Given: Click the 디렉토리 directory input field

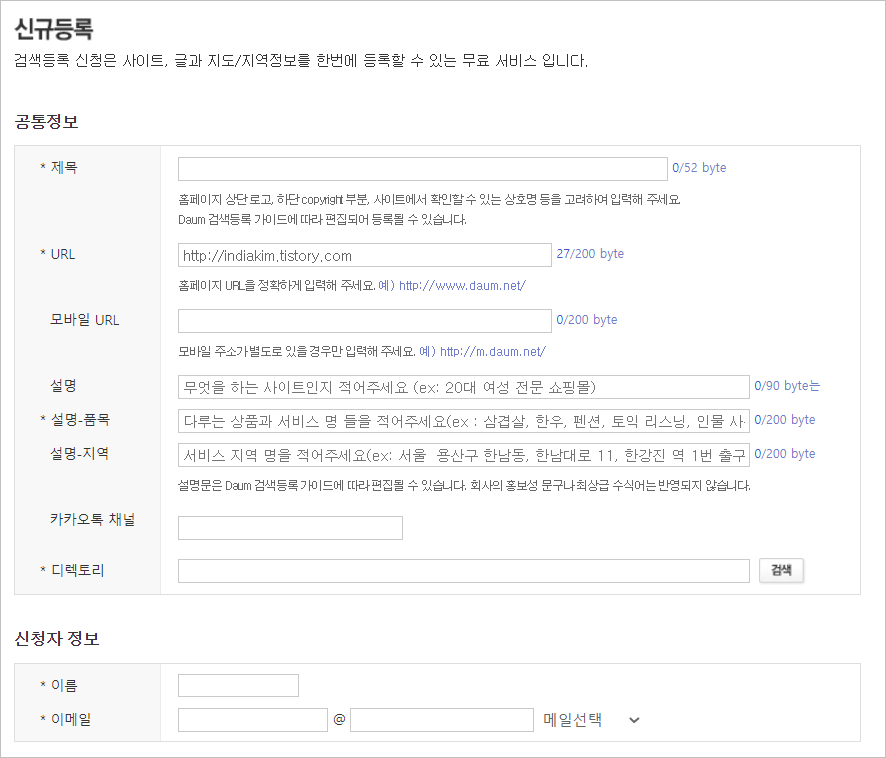Looking at the screenshot, I should (x=463, y=571).
